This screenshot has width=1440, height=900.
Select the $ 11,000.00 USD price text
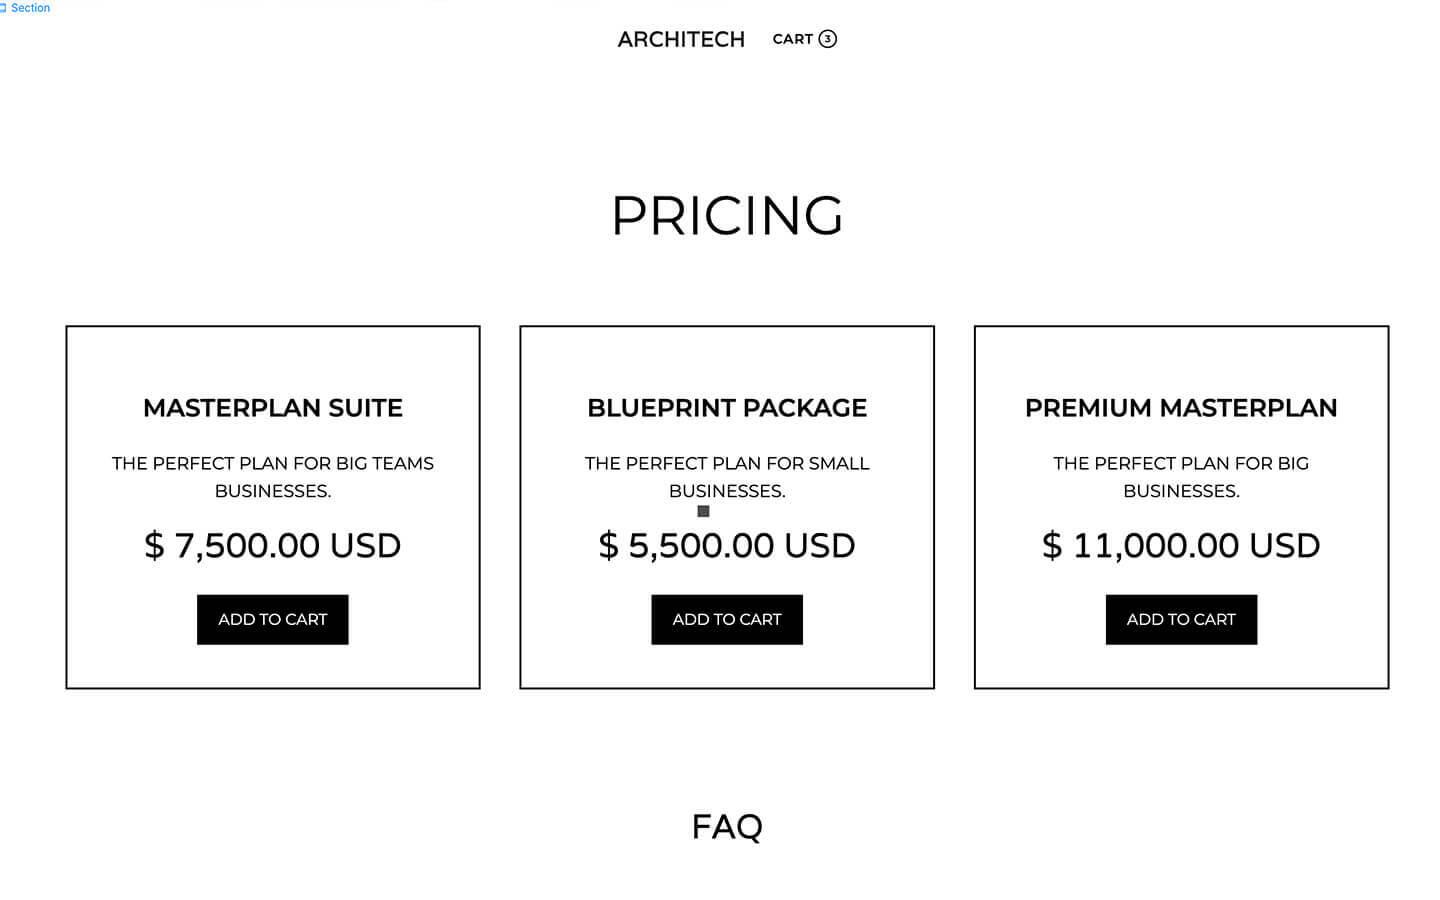pos(1181,545)
